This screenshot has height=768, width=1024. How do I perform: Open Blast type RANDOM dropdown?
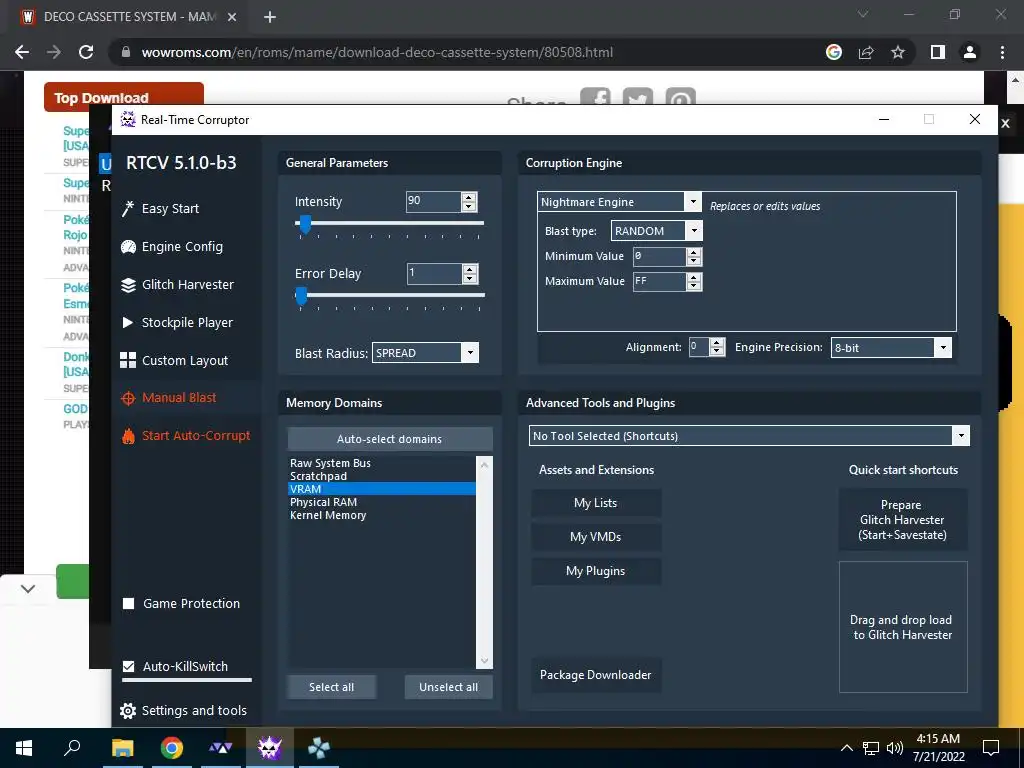(x=694, y=231)
